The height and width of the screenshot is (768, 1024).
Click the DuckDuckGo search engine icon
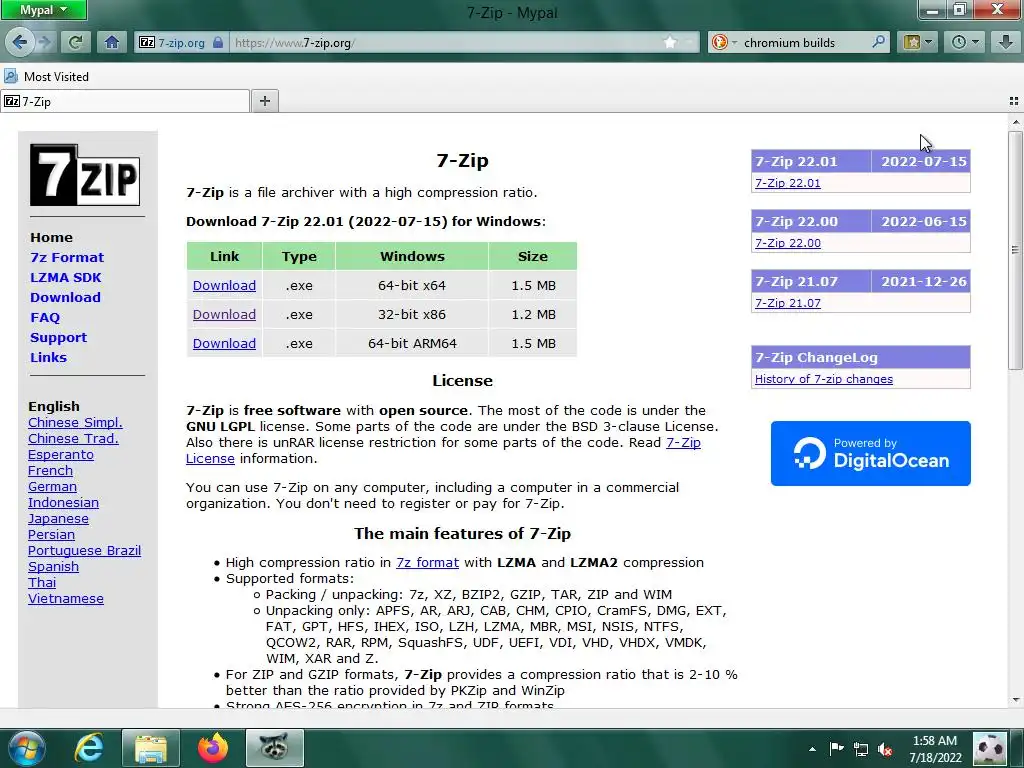(x=720, y=42)
